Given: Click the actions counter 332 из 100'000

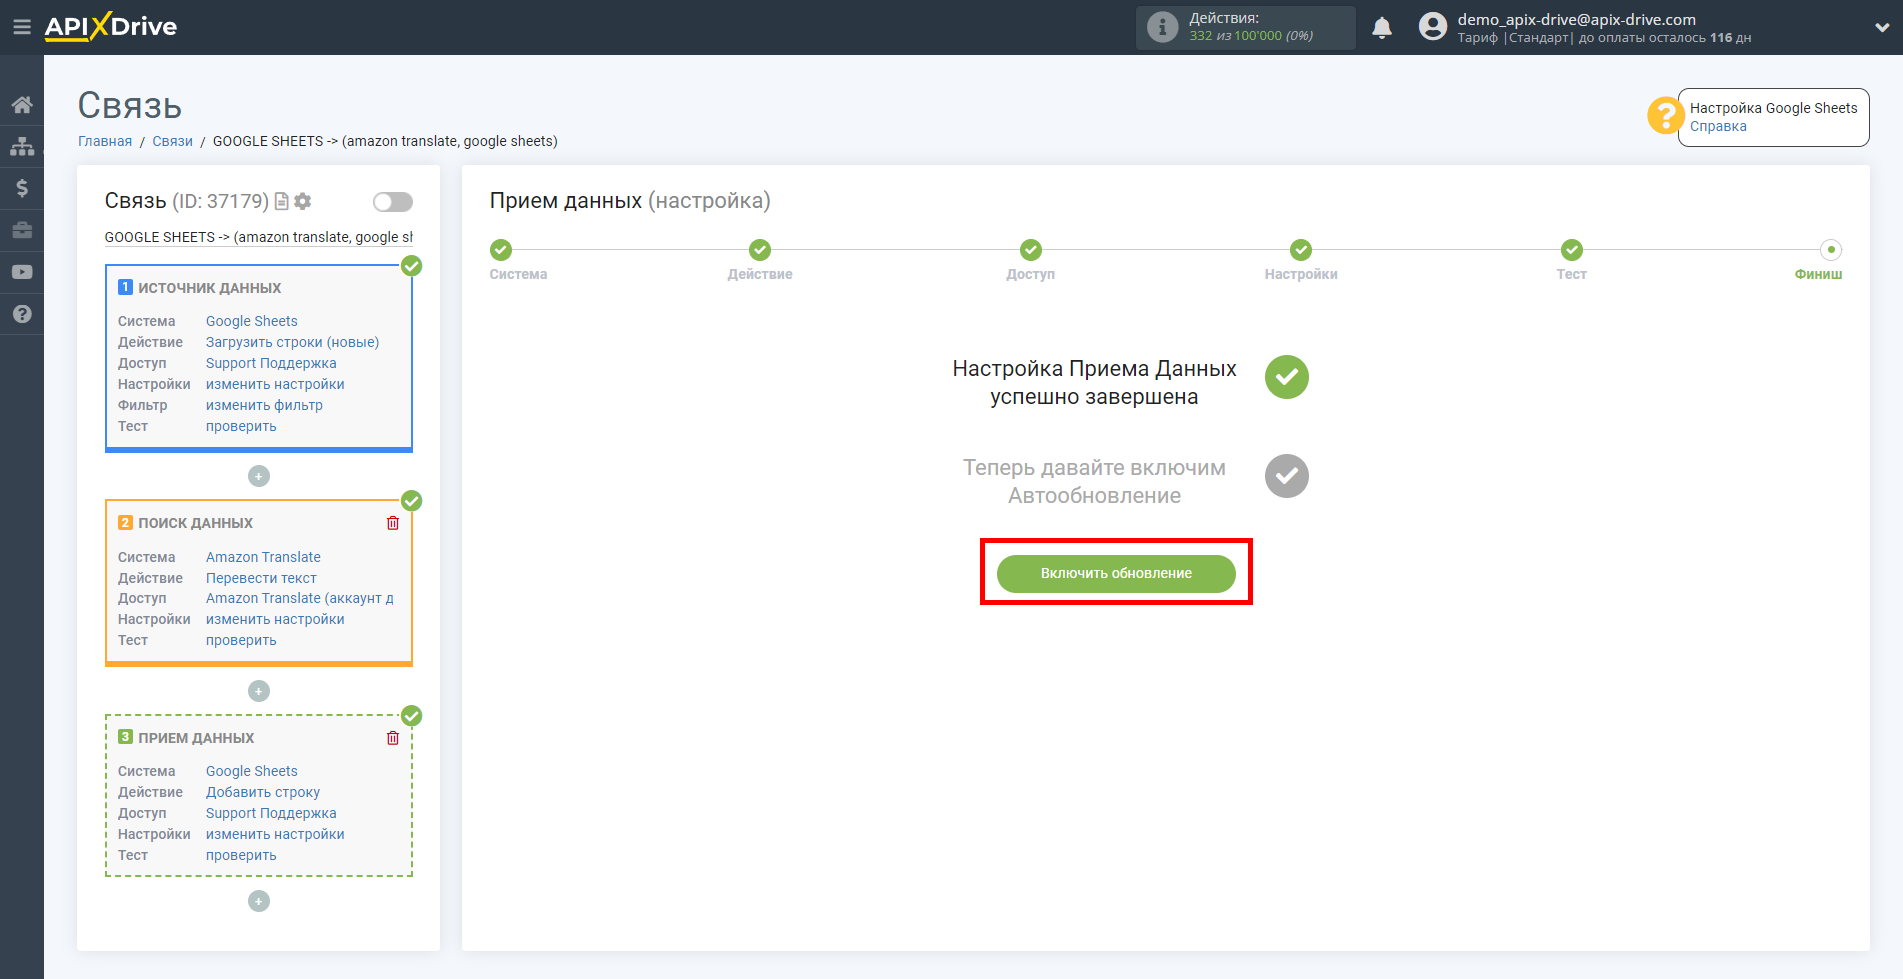Looking at the screenshot, I should coord(1251,36).
